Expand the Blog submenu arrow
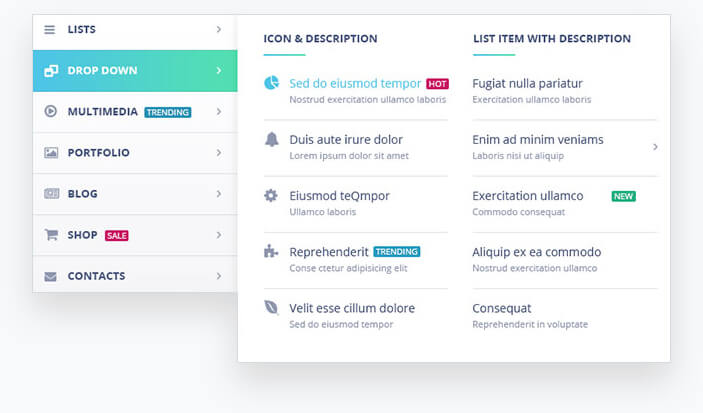The height and width of the screenshot is (413, 703). [x=219, y=194]
